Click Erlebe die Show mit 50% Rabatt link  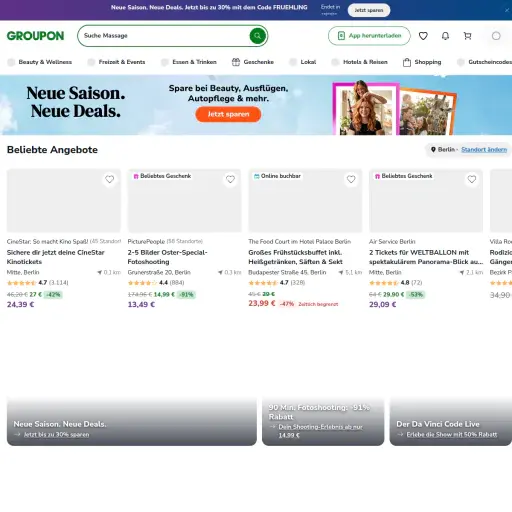(x=452, y=435)
